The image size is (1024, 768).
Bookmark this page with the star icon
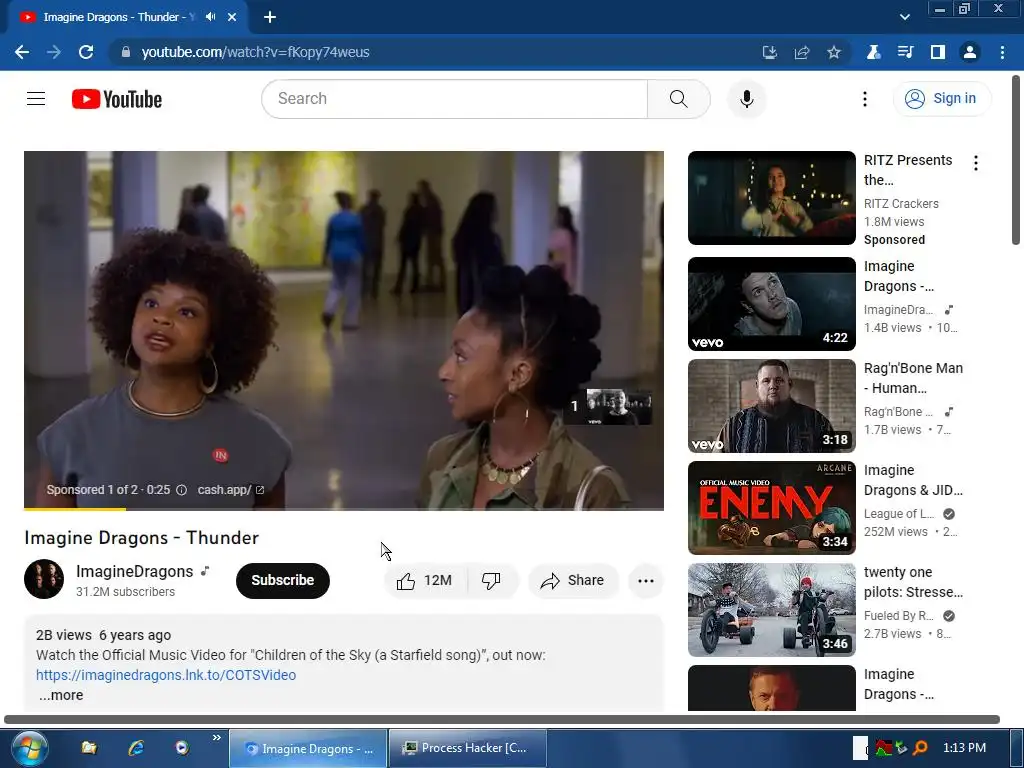834,52
